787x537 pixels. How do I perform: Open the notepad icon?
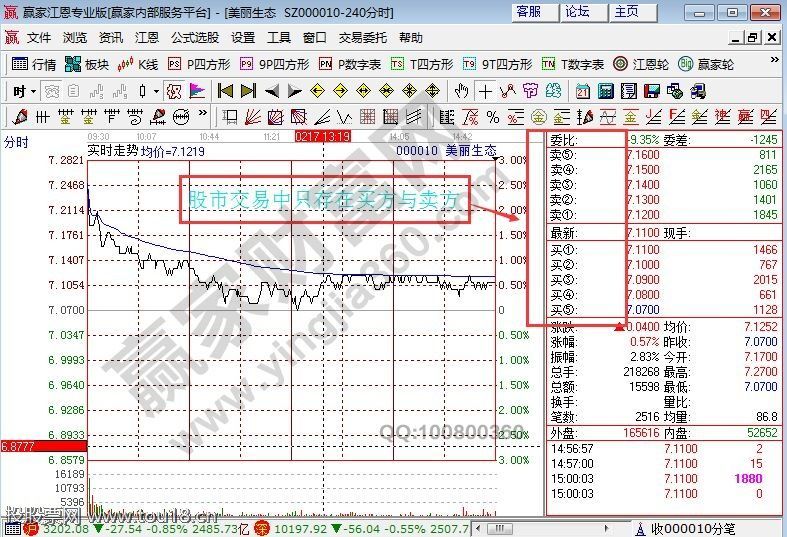click(x=629, y=91)
